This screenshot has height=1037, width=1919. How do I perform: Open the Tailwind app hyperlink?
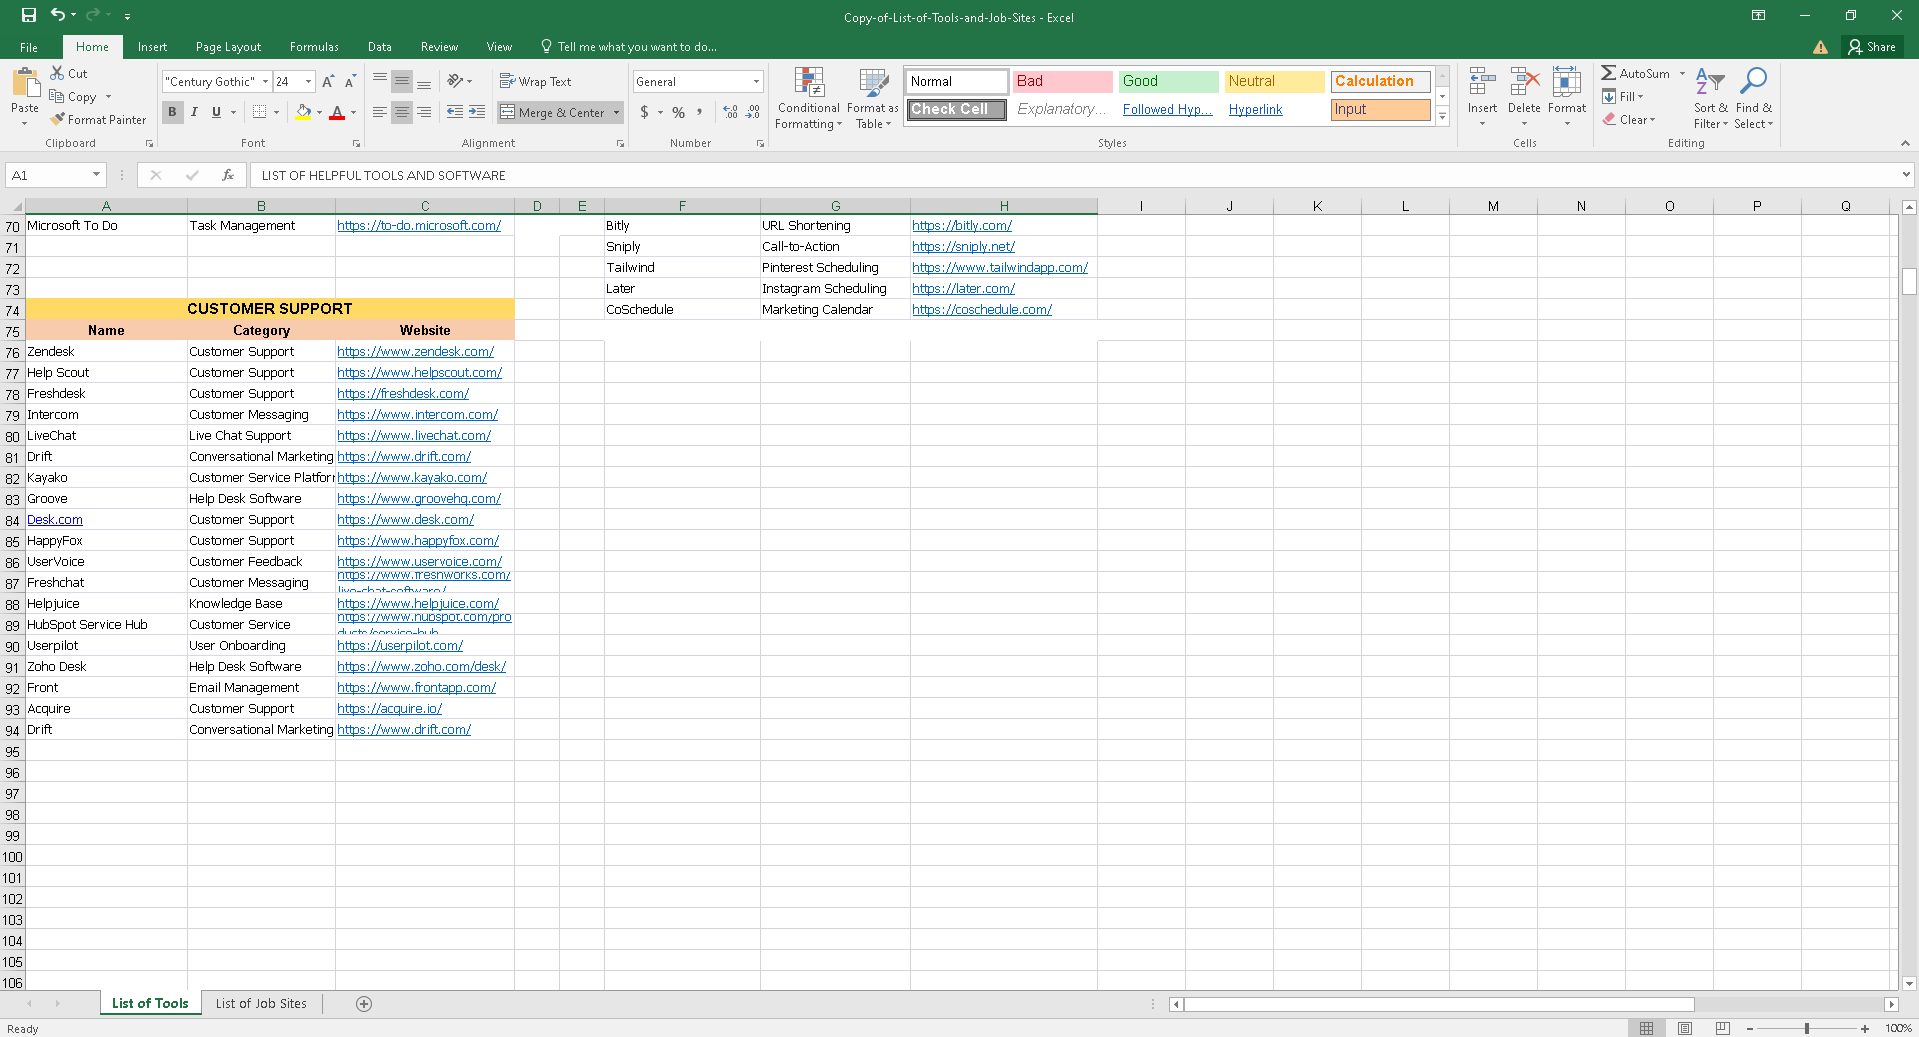(x=1000, y=268)
